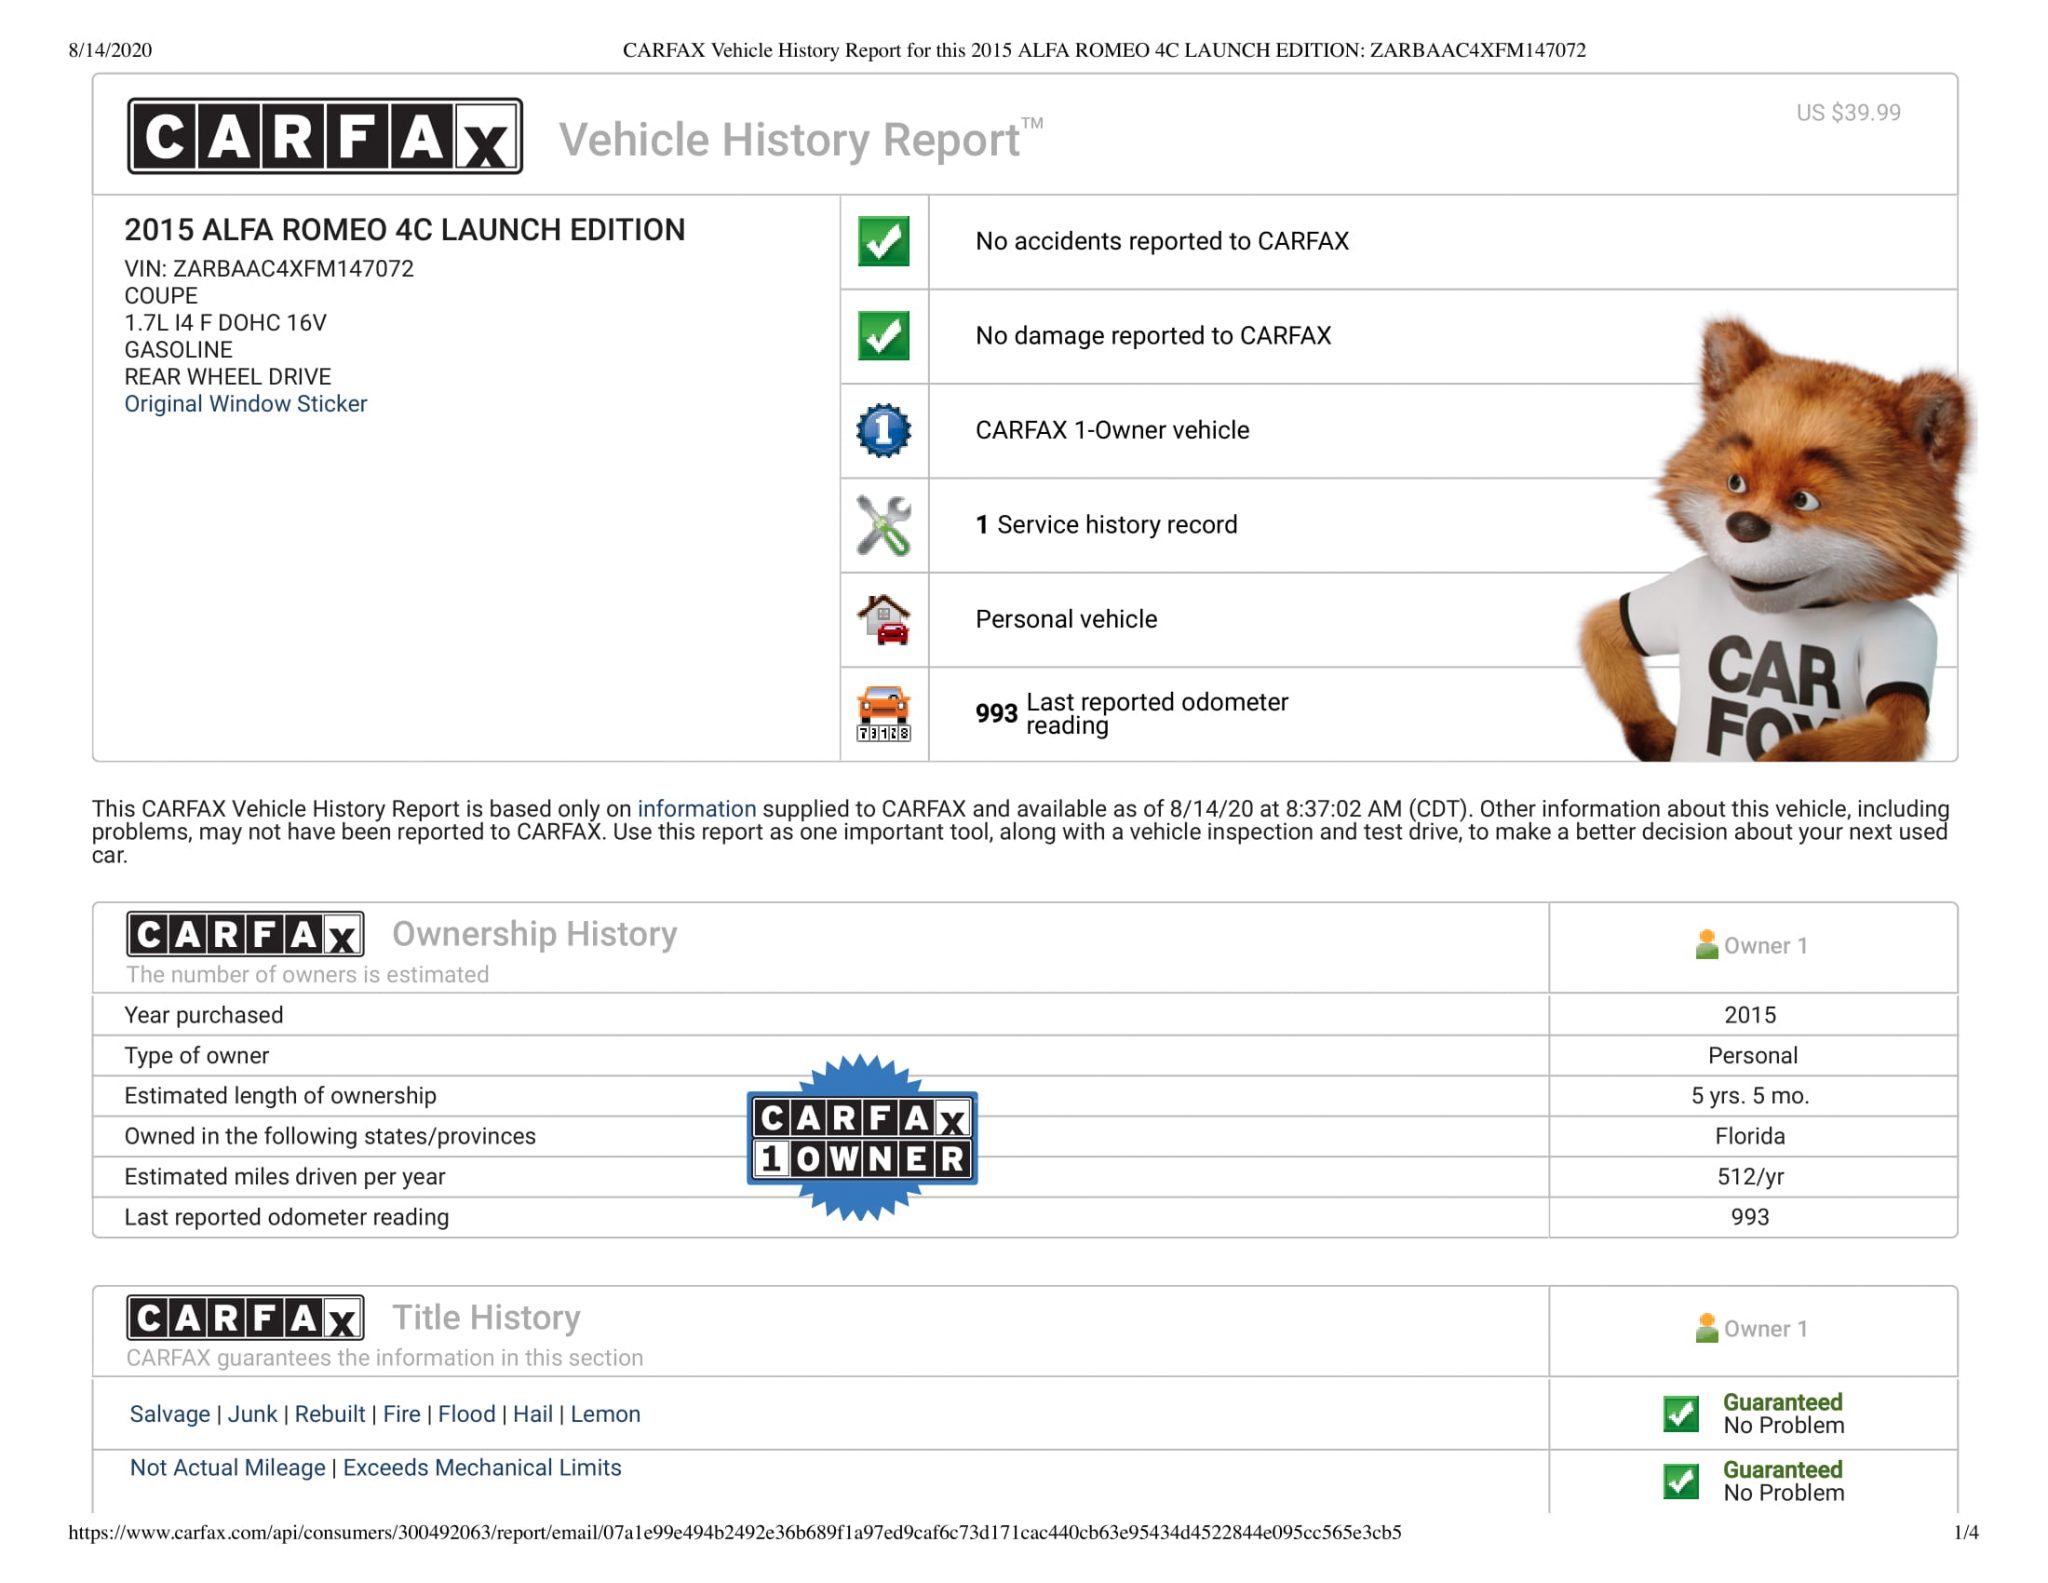Viewport: 2048px width, 1583px height.
Task: Click the CARFAX logo in the report header
Action: coord(325,136)
